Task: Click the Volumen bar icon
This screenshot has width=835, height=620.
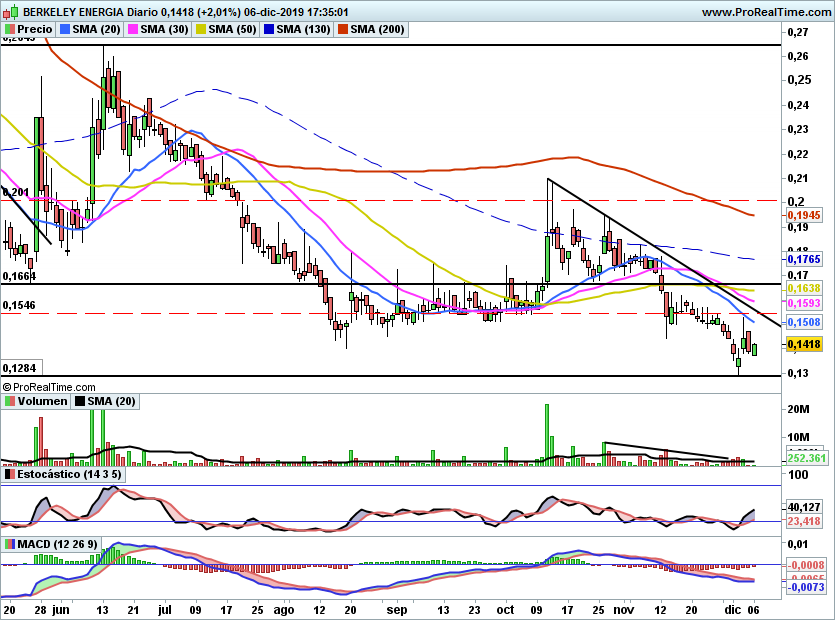Action: pos(10,401)
